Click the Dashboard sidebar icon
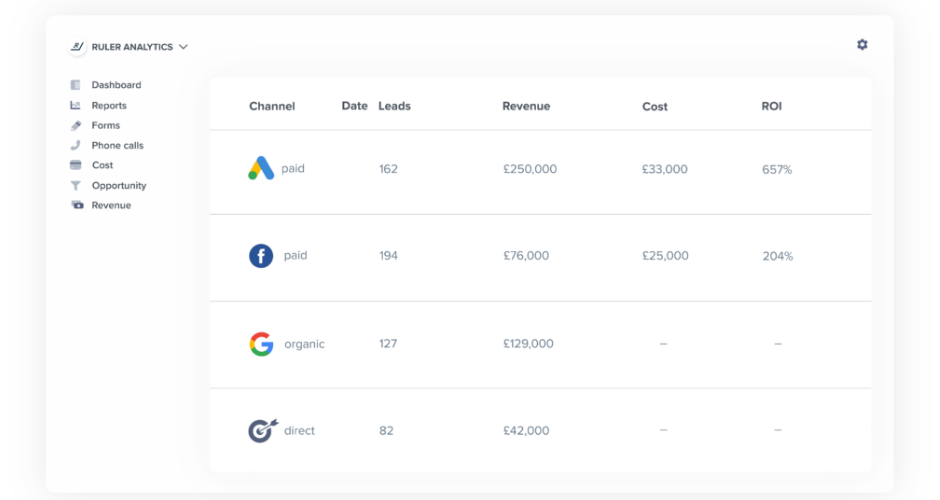 click(76, 85)
